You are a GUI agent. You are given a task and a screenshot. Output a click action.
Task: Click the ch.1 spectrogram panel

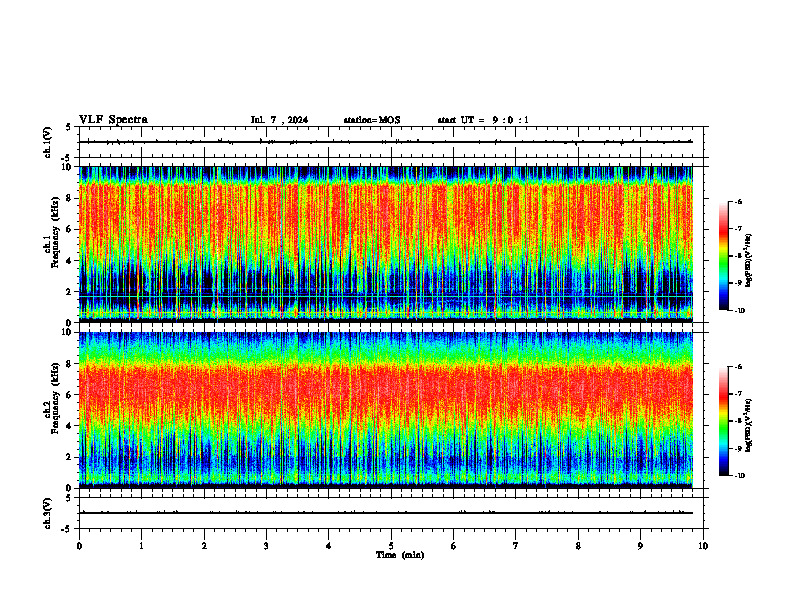point(386,244)
